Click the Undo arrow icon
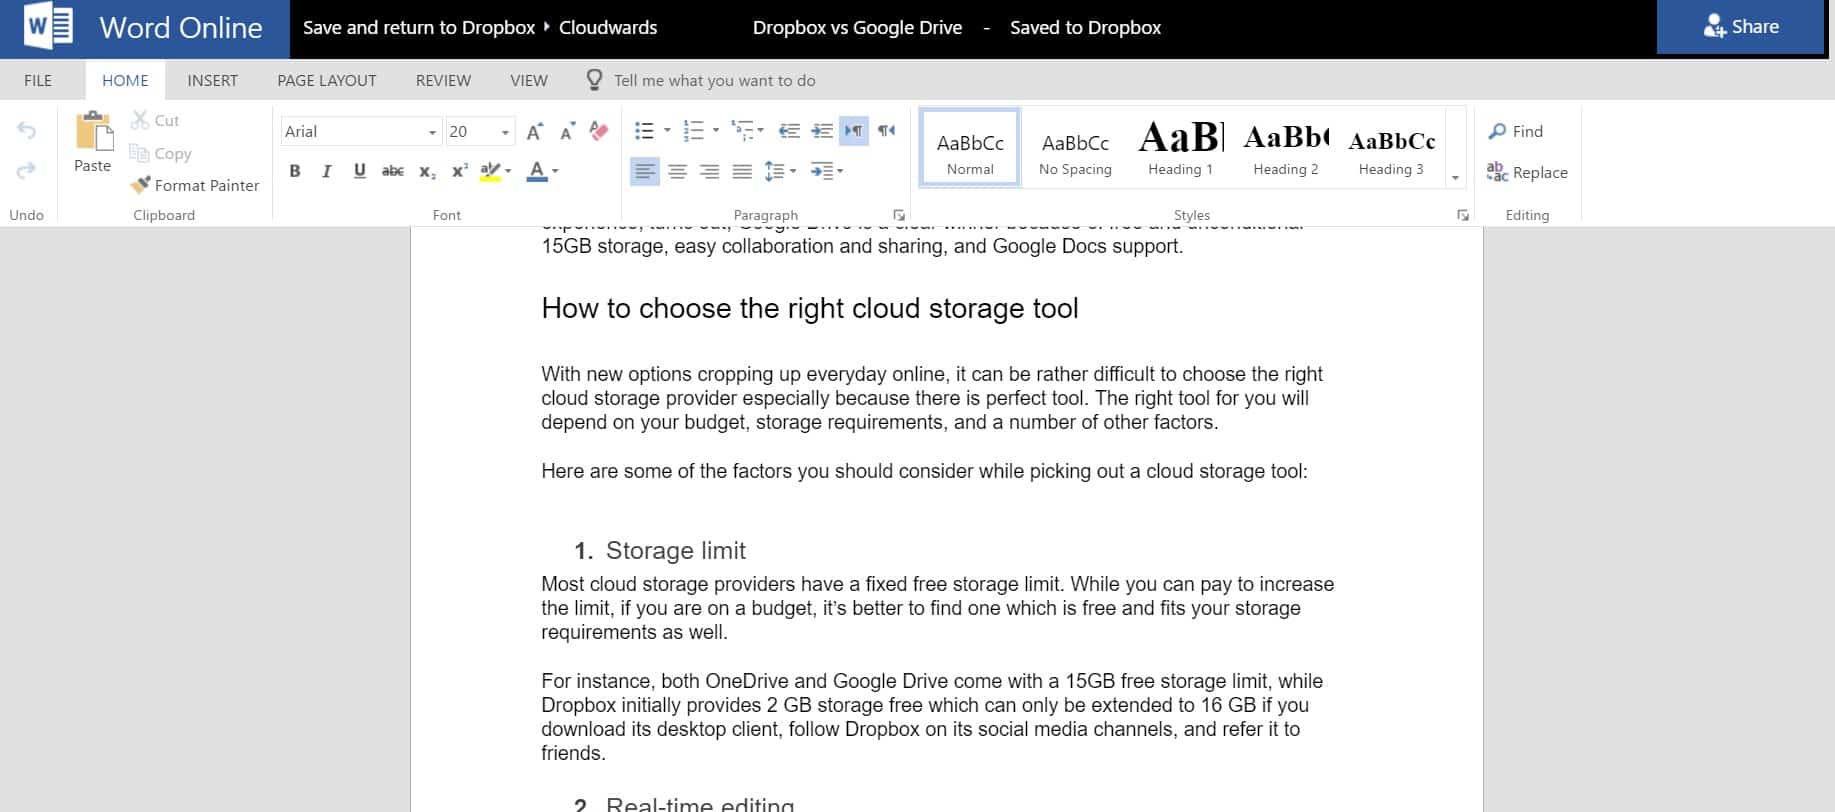 [26, 131]
